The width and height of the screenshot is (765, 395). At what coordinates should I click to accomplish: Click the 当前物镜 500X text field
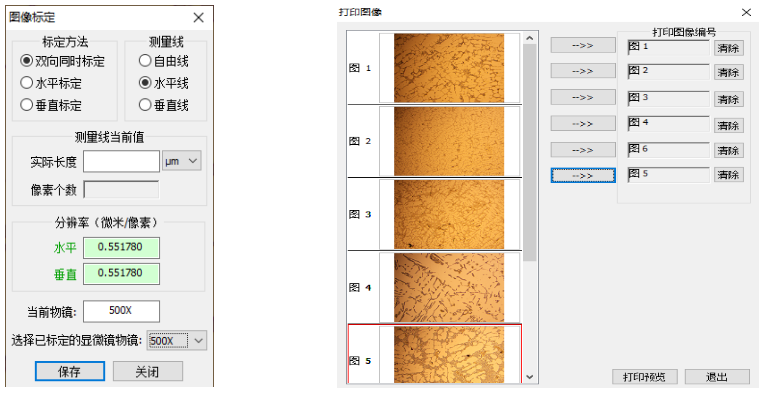click(121, 311)
